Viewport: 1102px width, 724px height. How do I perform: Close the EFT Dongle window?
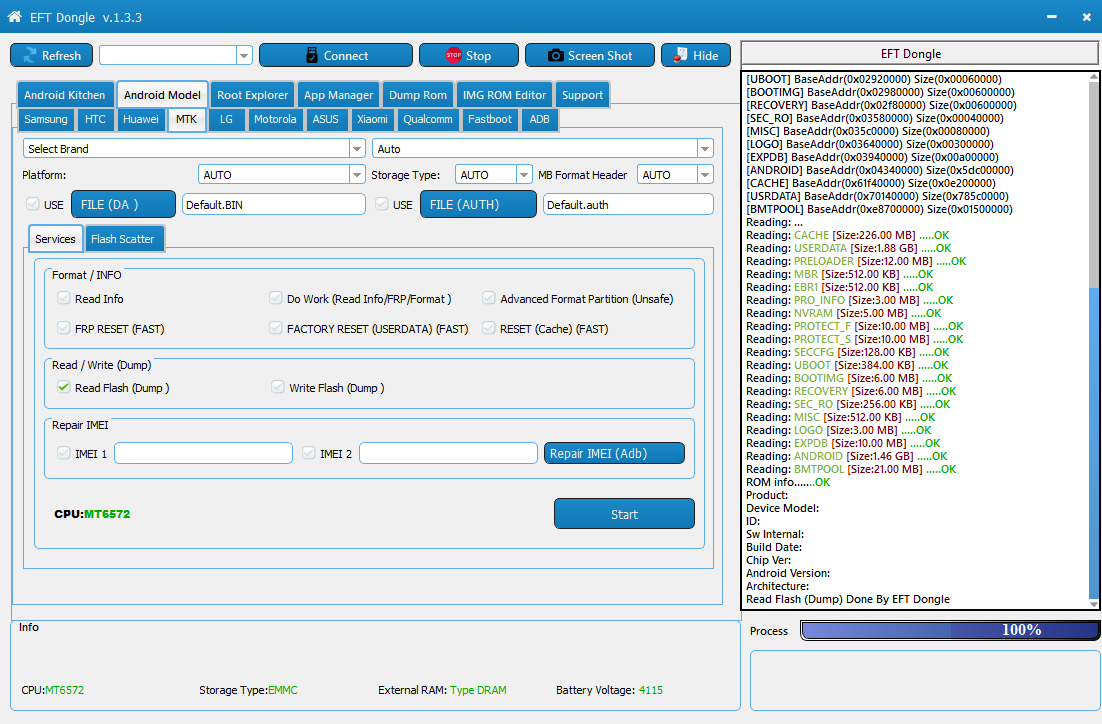tap(1087, 17)
